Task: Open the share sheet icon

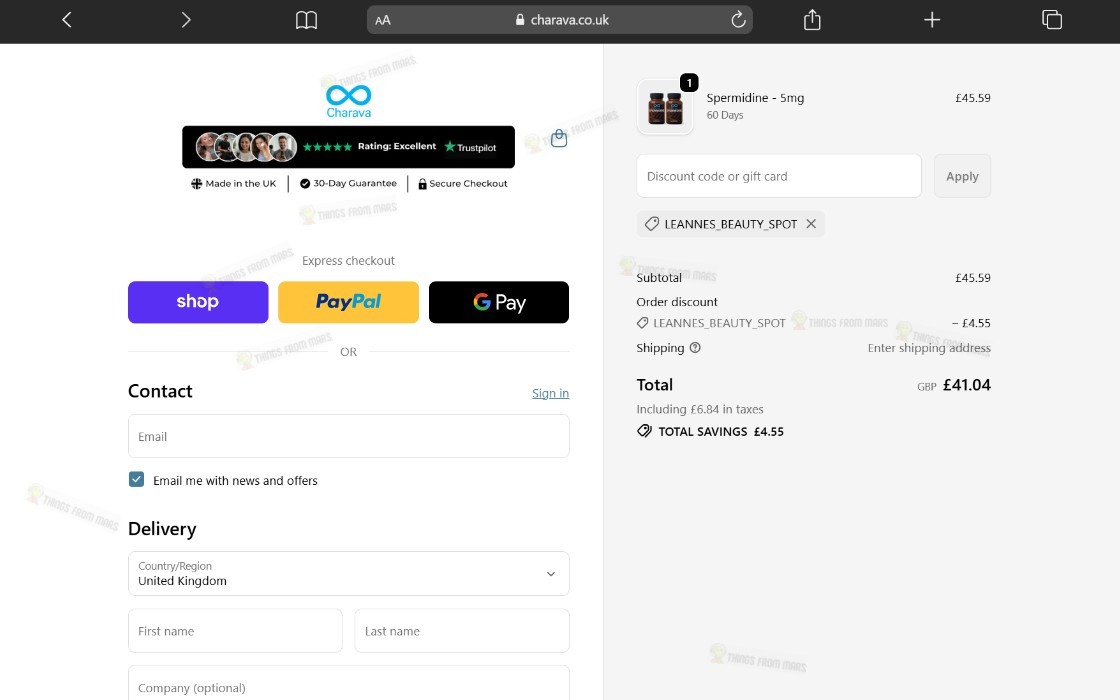Action: (812, 20)
